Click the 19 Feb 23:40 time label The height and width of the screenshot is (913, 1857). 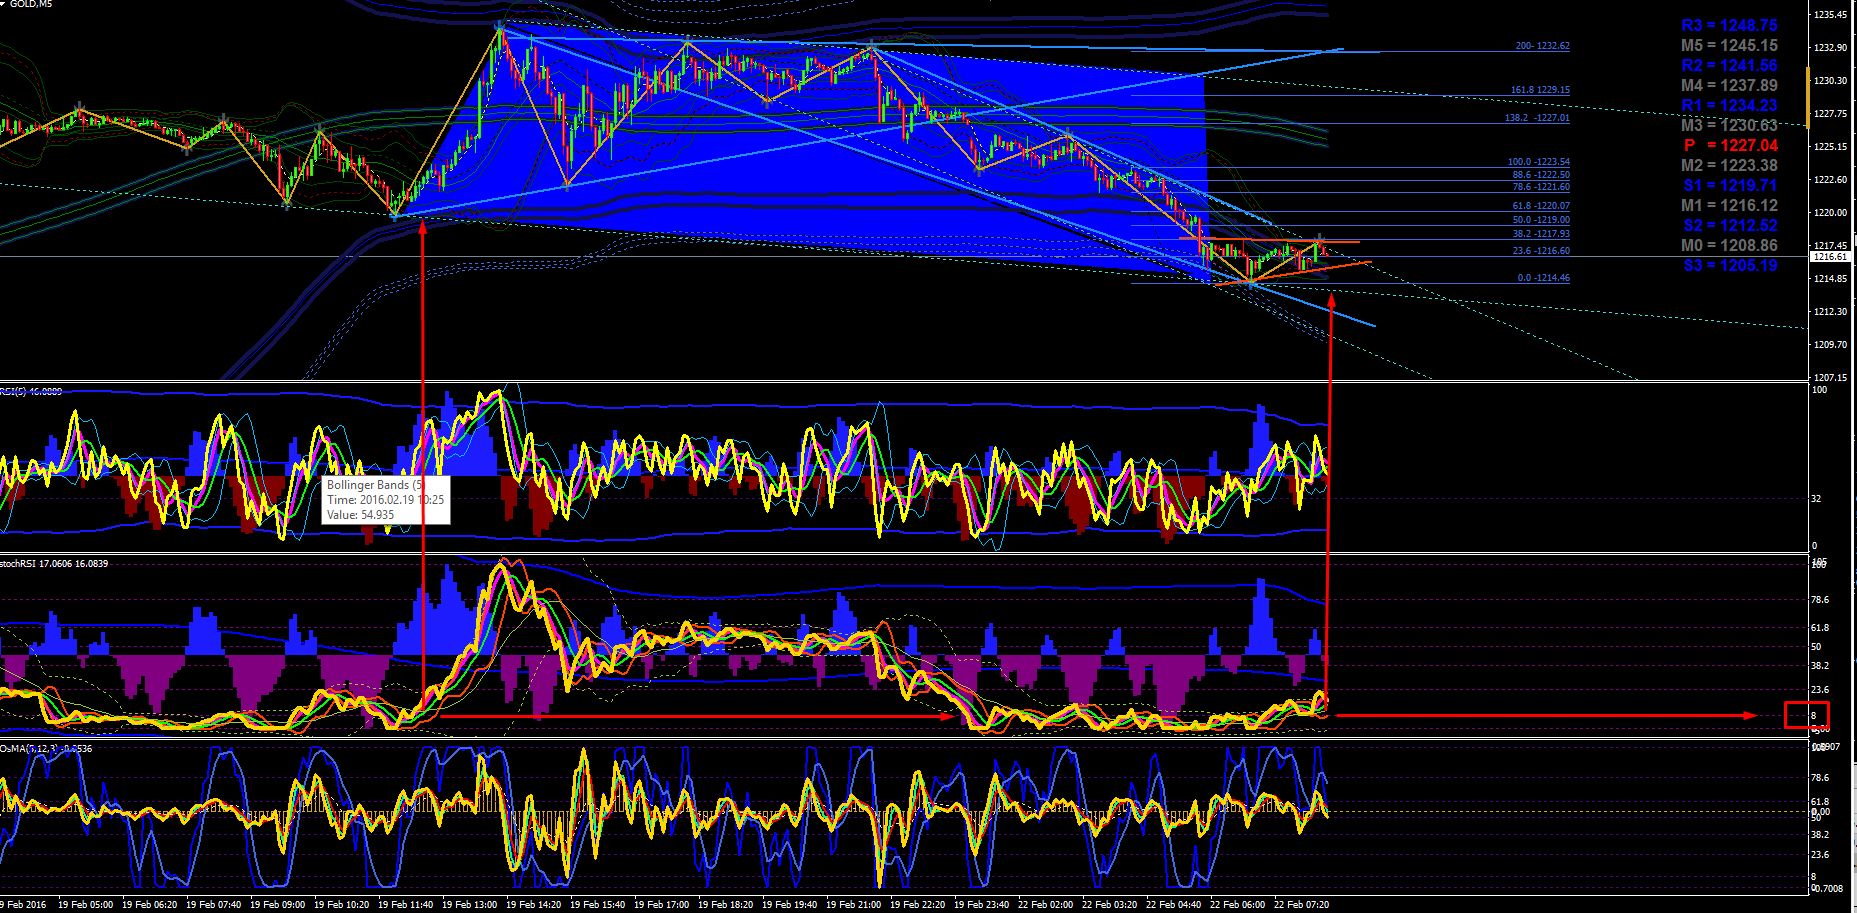pyautogui.click(x=981, y=905)
